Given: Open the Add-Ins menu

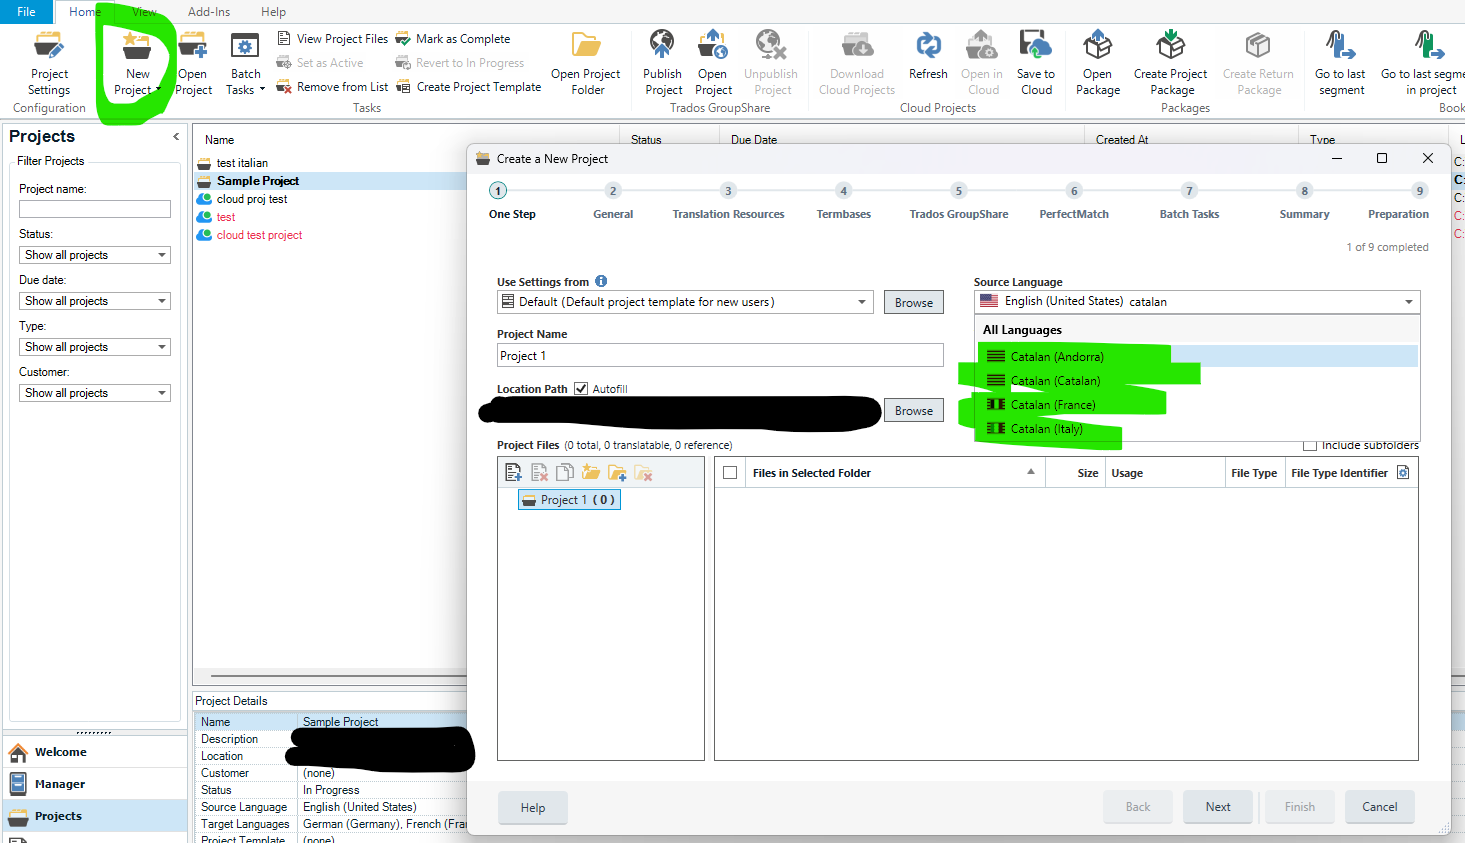Looking at the screenshot, I should 208,11.
